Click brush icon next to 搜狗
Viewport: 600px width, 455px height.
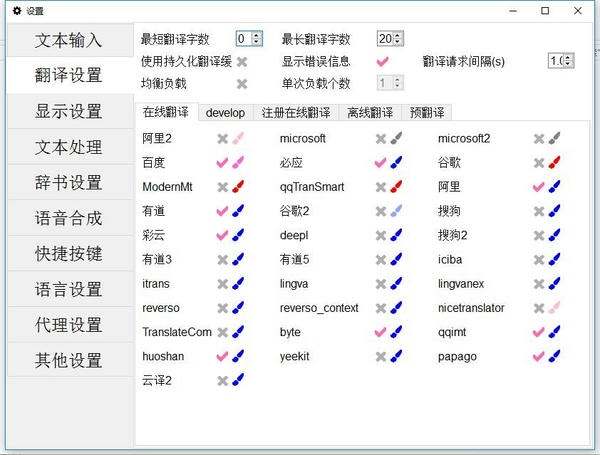(554, 211)
